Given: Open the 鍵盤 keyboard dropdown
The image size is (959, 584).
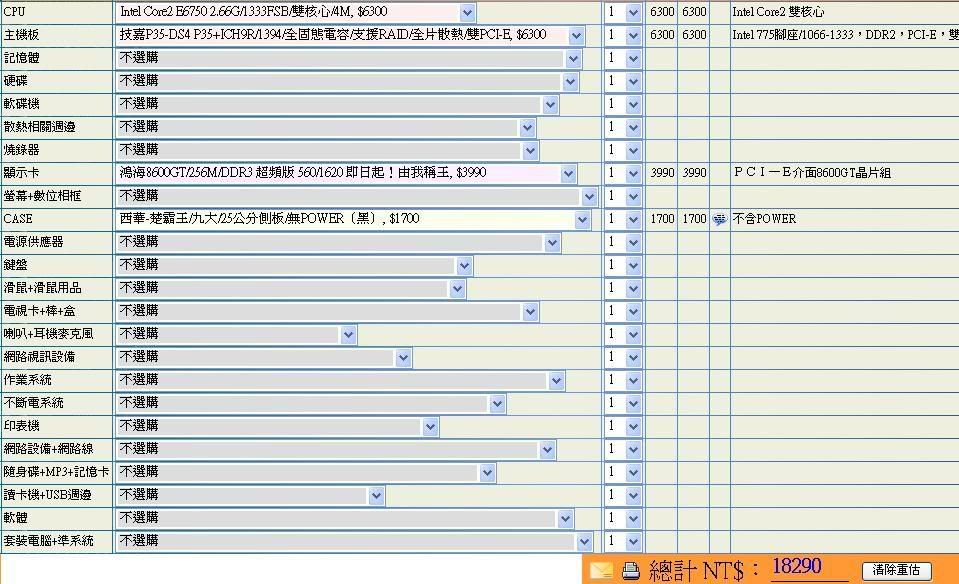Looking at the screenshot, I should pos(294,265).
